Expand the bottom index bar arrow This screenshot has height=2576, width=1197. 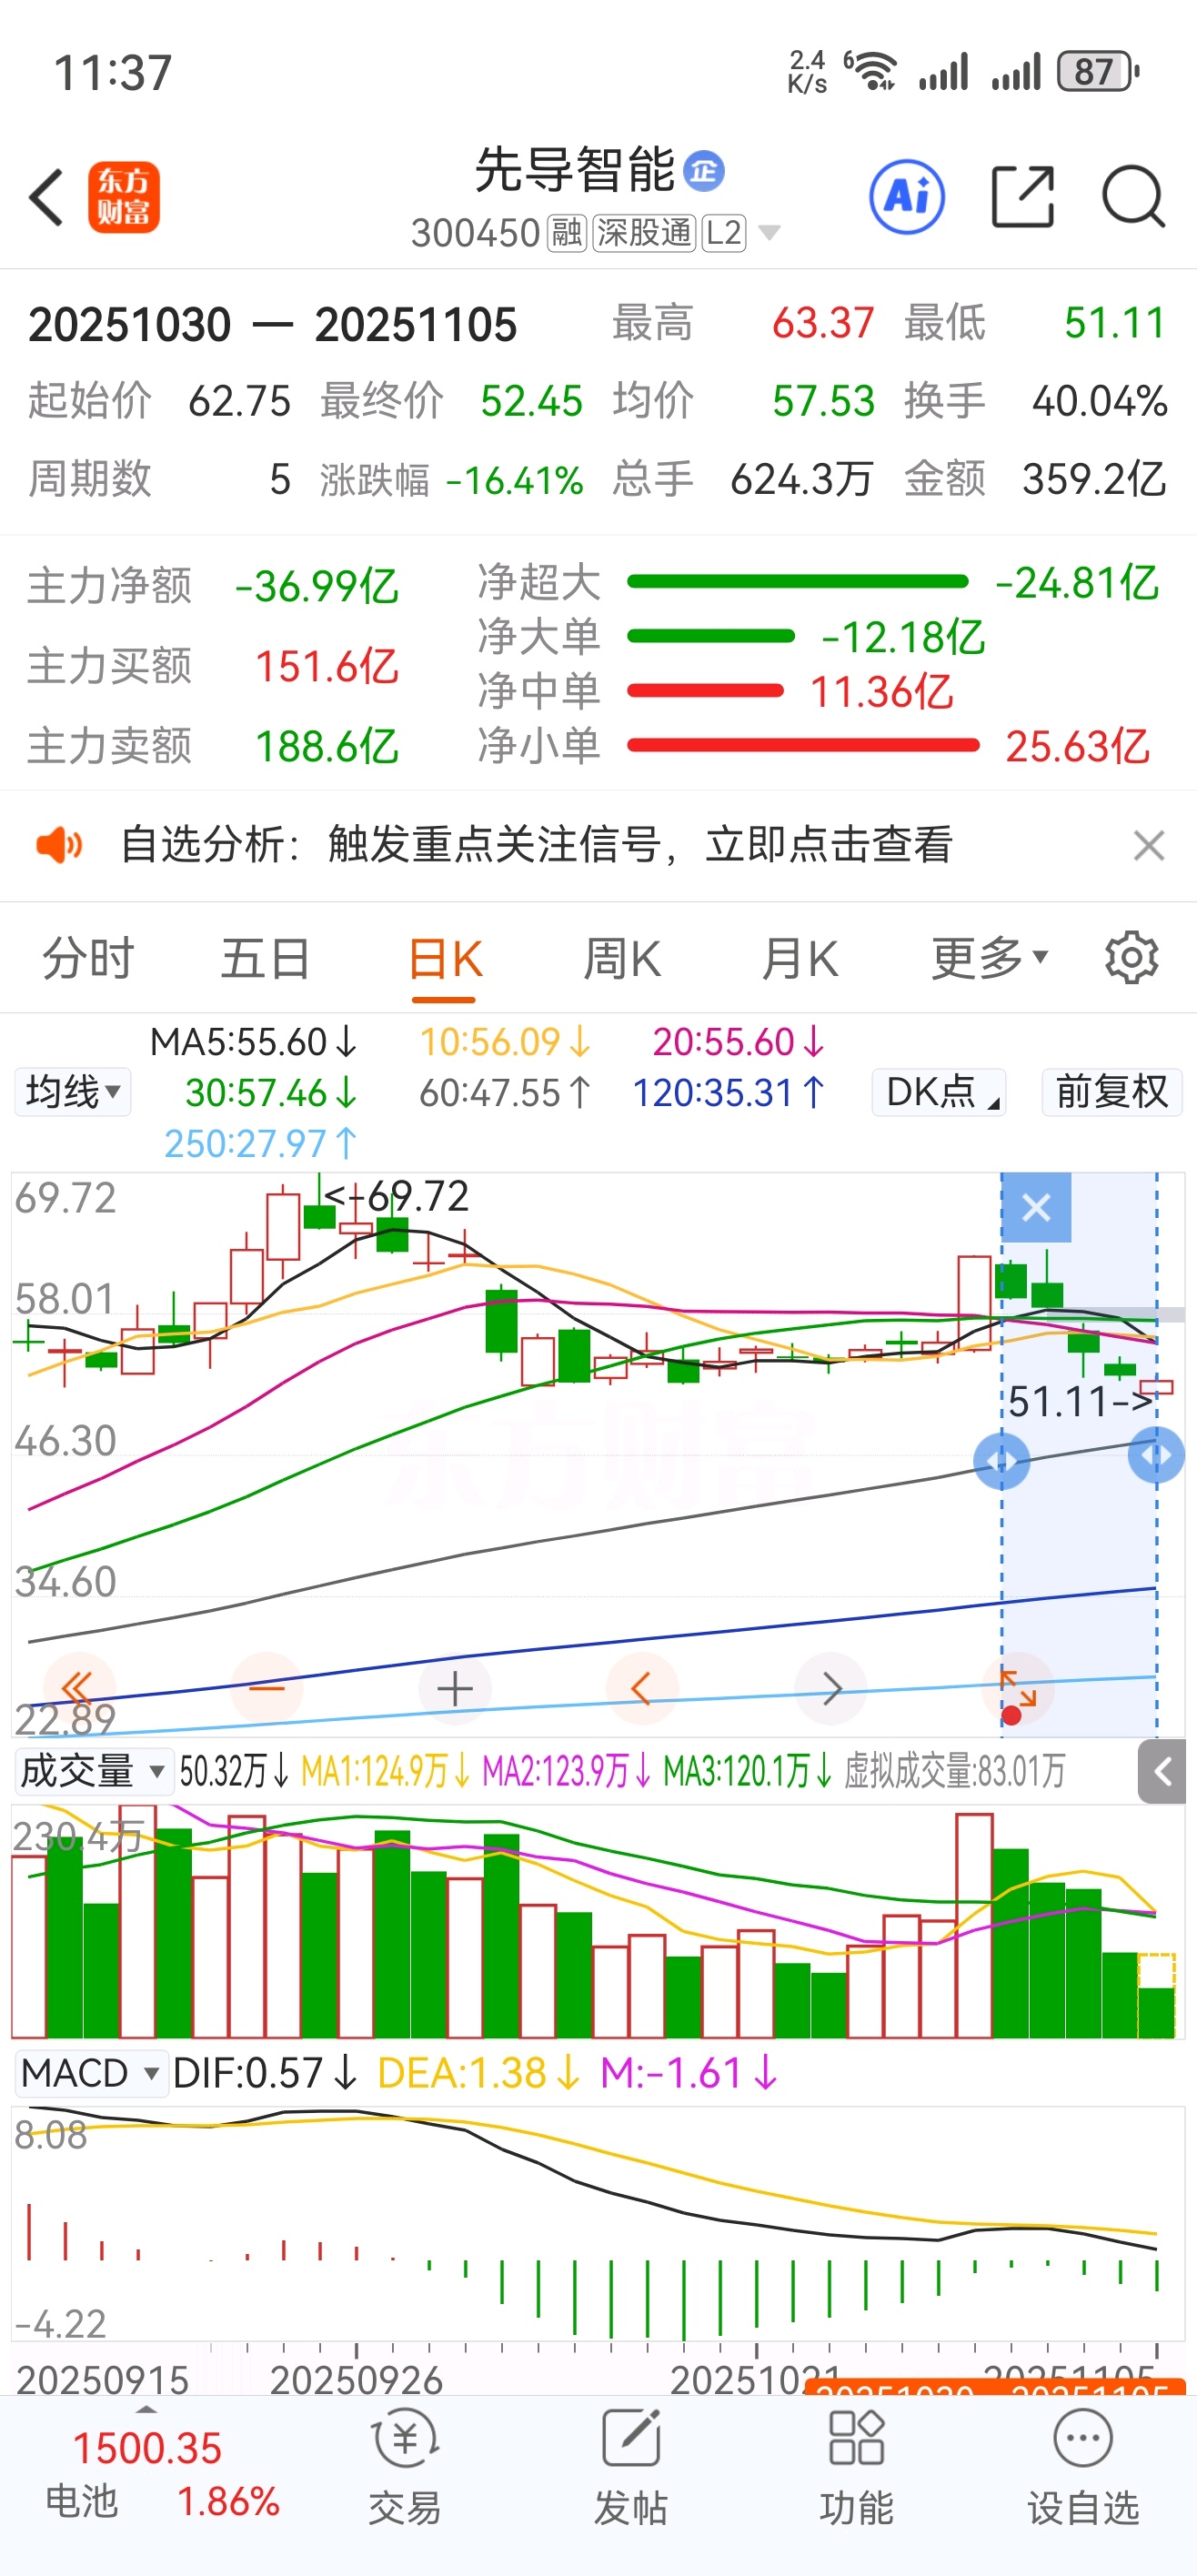(x=147, y=2409)
